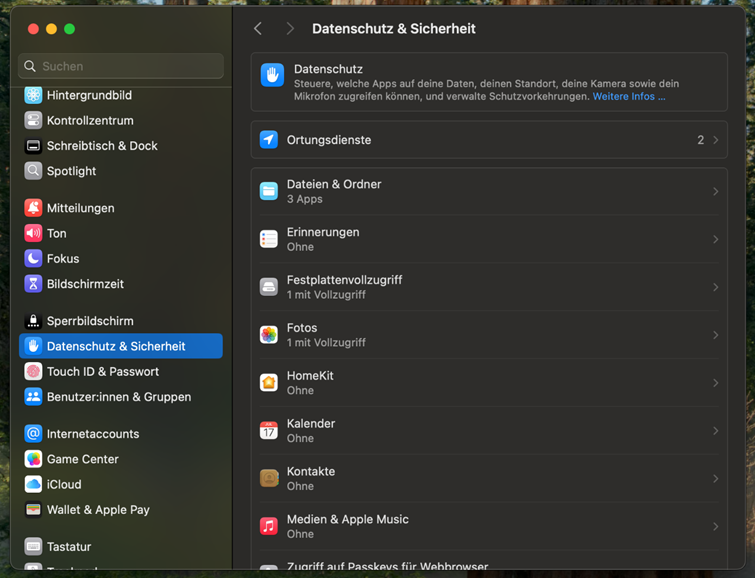Screen dimensions: 755x578
Task: Open the Weitere Infos link
Action: 629,96
